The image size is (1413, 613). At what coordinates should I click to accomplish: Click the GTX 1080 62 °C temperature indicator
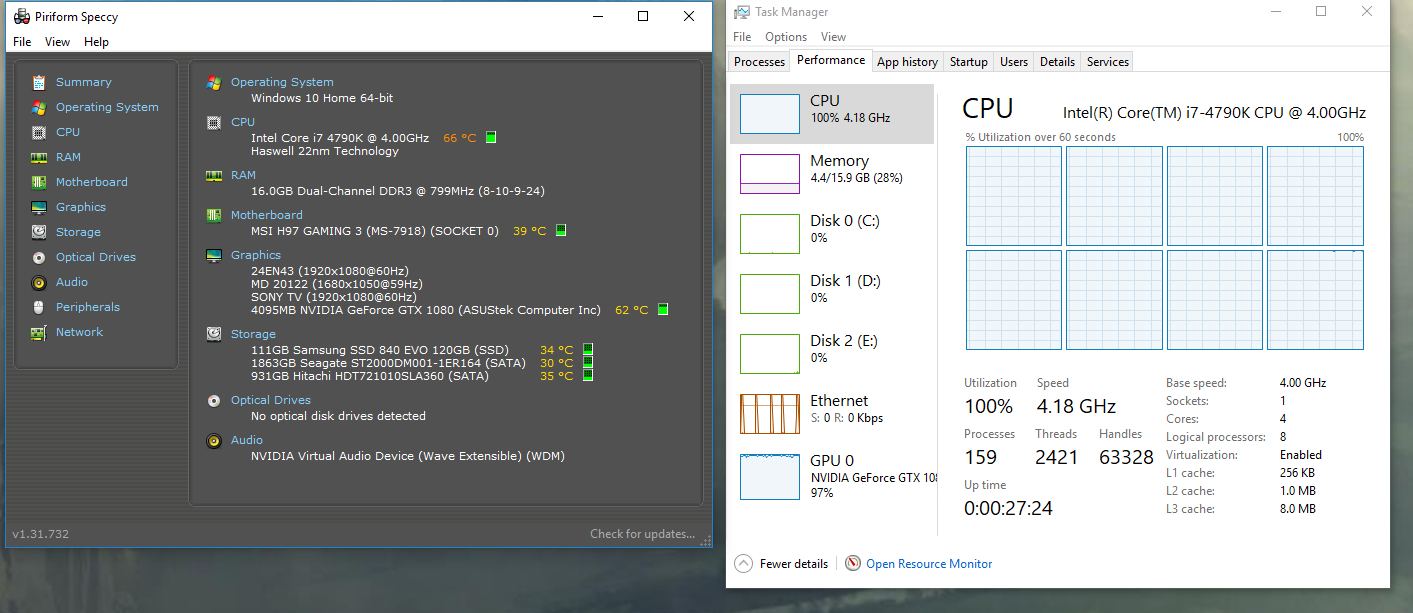[x=663, y=310]
